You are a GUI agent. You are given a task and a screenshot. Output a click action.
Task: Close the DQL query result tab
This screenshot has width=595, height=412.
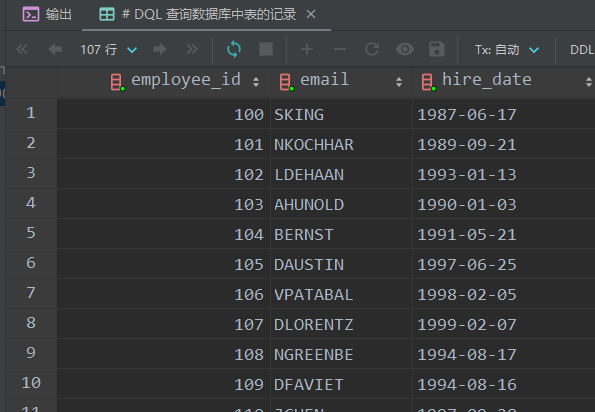(x=311, y=14)
